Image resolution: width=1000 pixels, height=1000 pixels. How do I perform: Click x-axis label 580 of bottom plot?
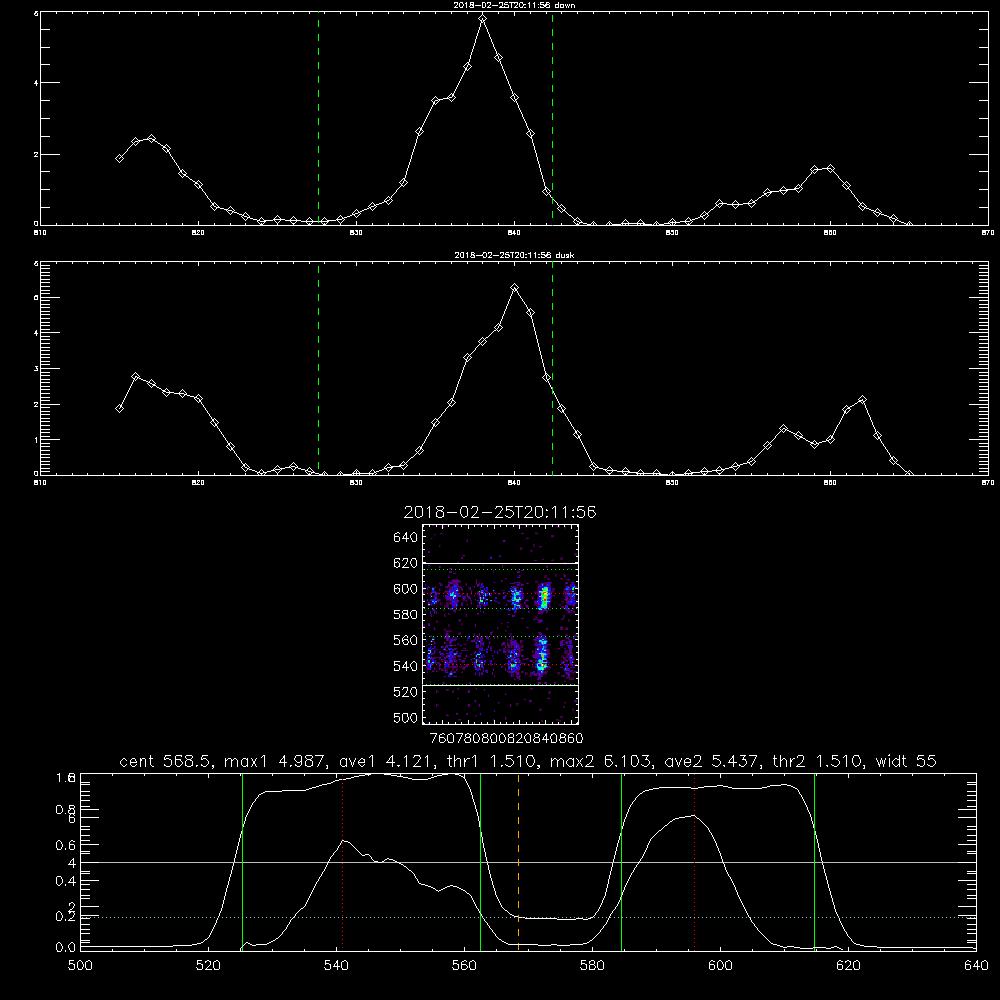click(592, 966)
